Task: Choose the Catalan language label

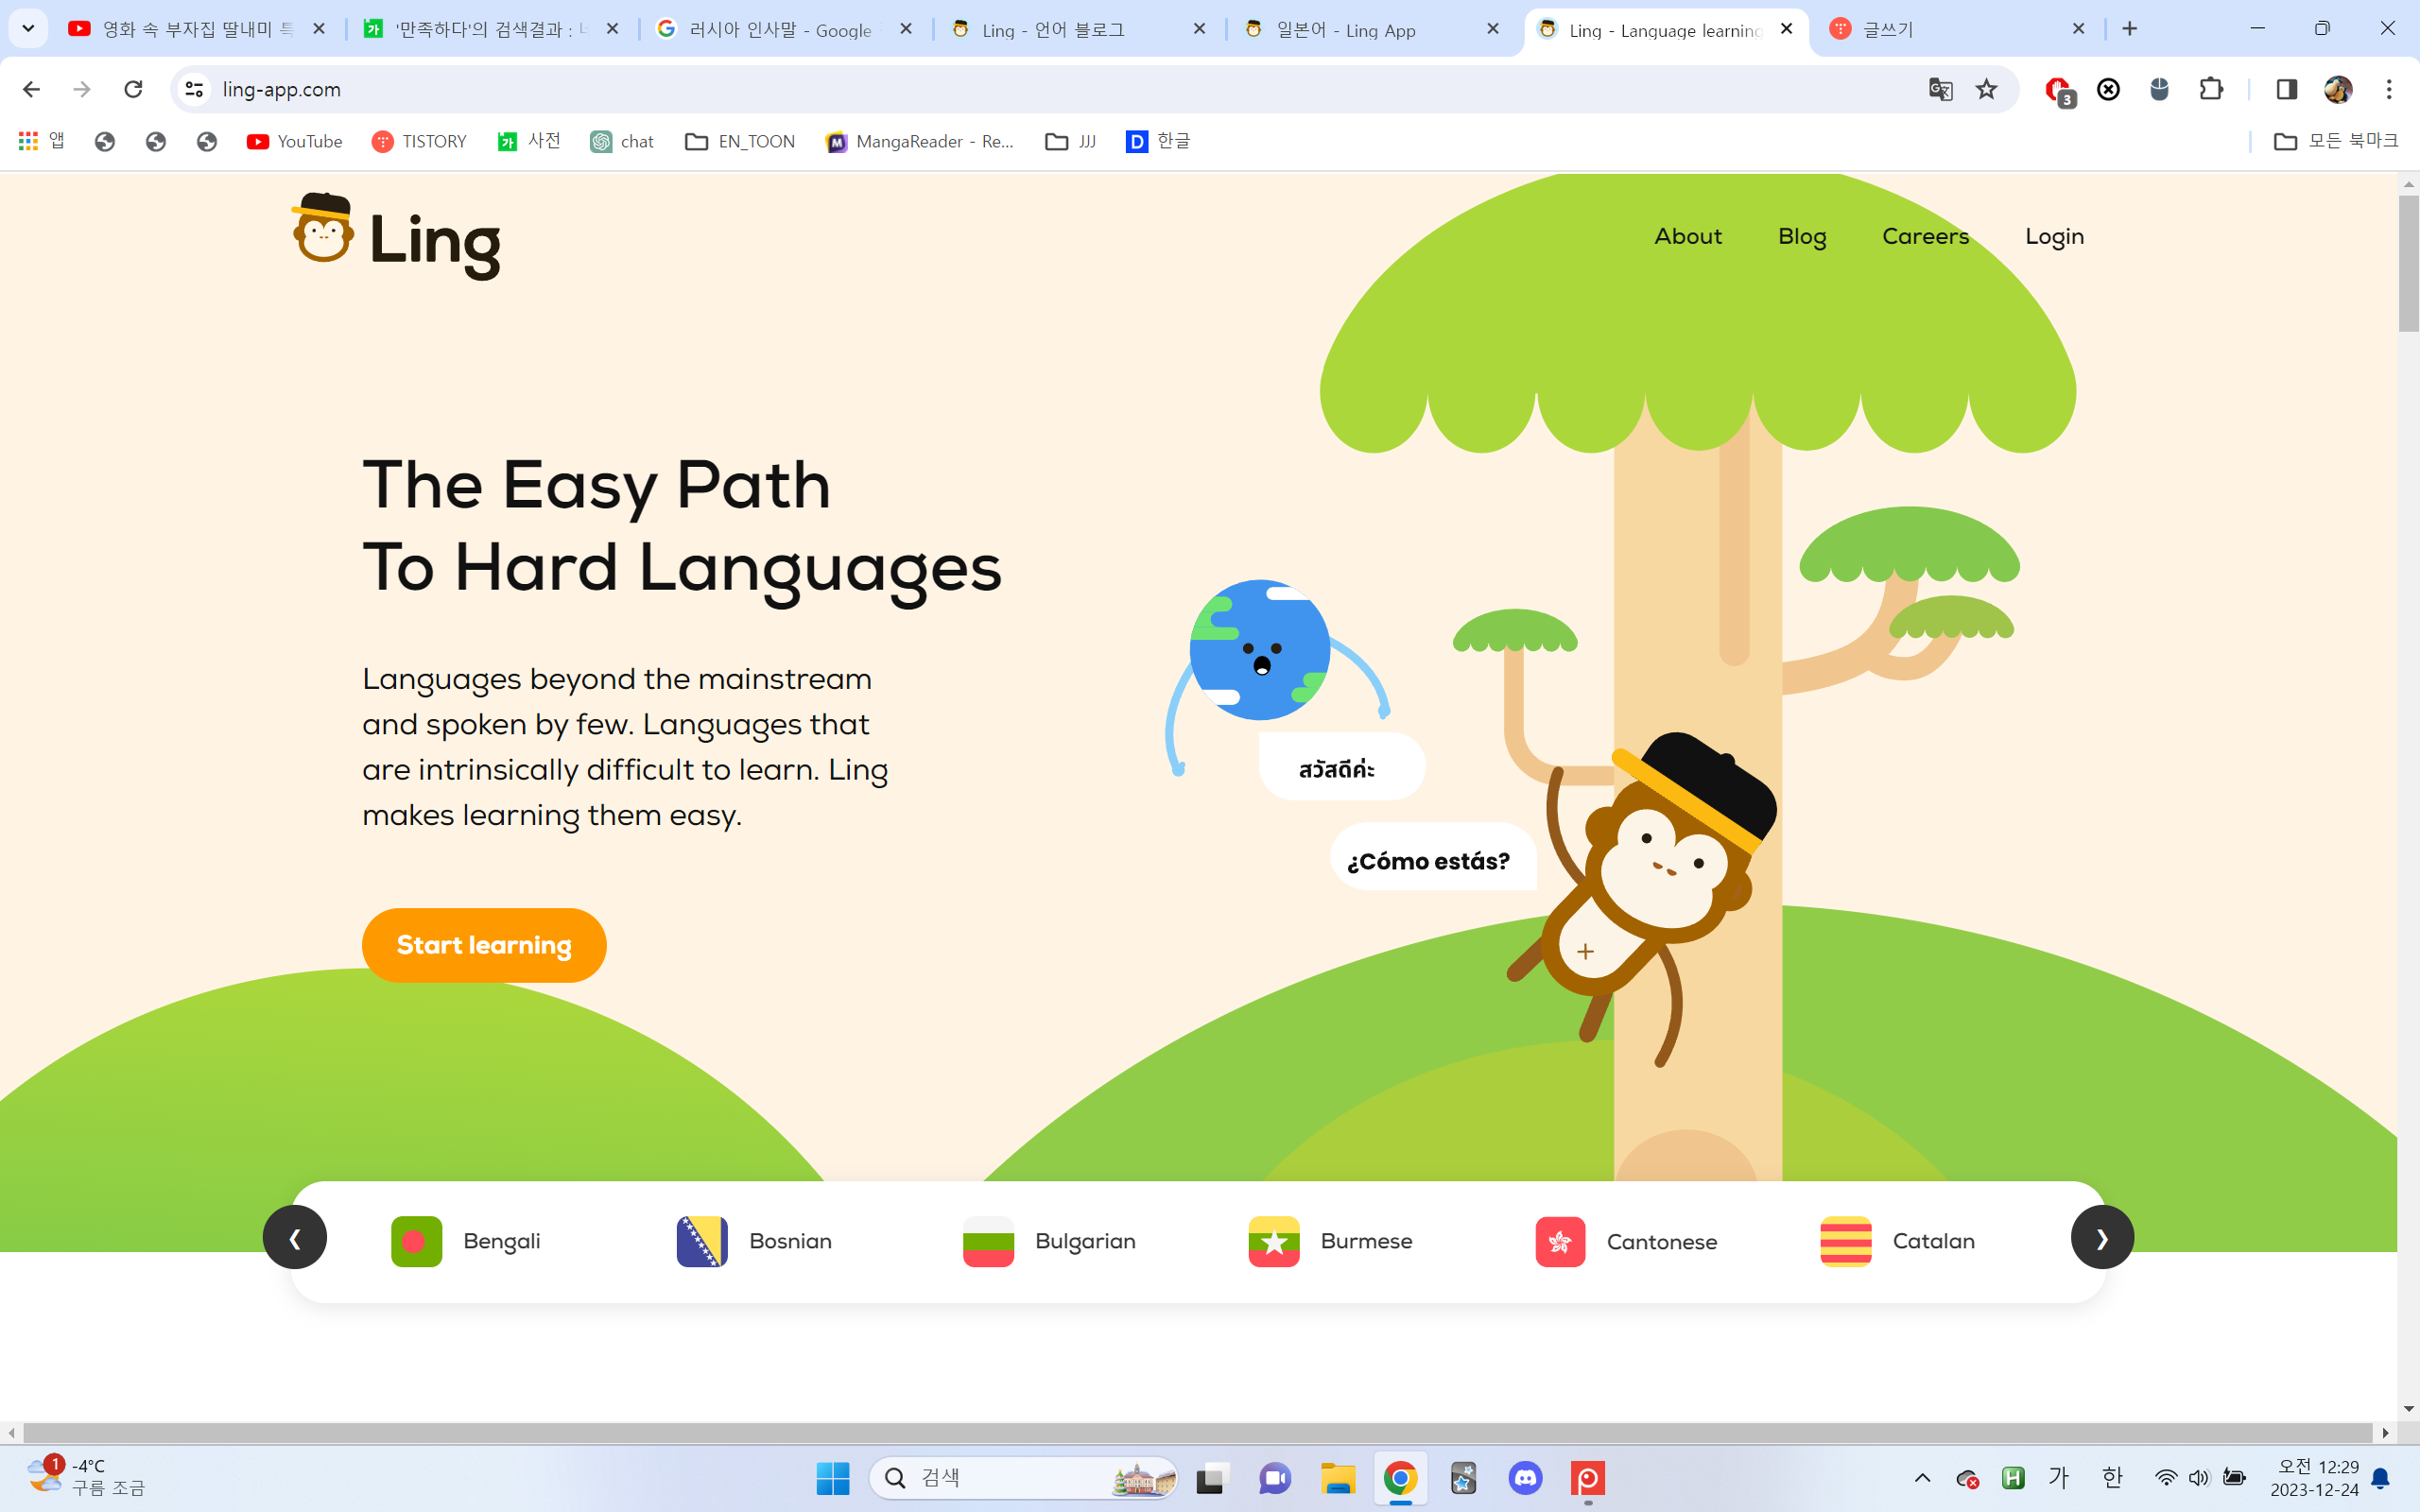Action: point(1934,1241)
